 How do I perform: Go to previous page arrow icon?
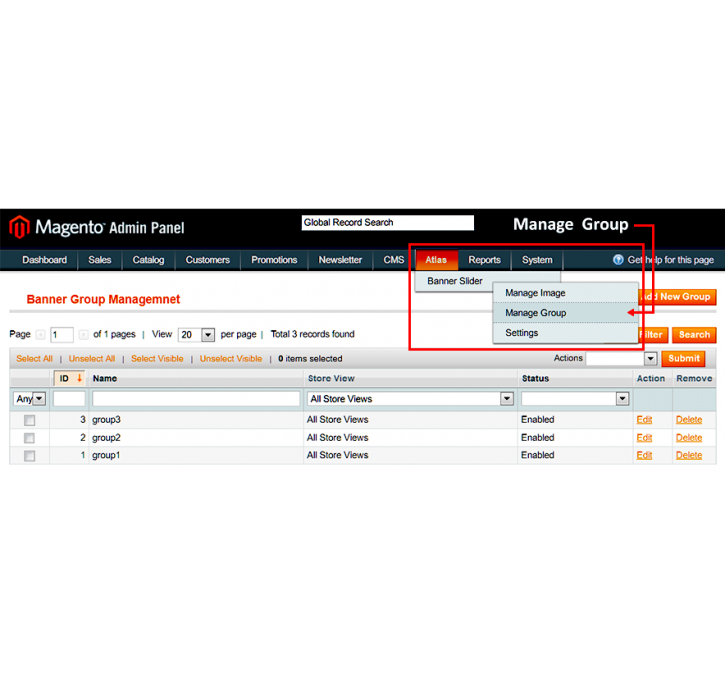pyautogui.click(x=41, y=334)
